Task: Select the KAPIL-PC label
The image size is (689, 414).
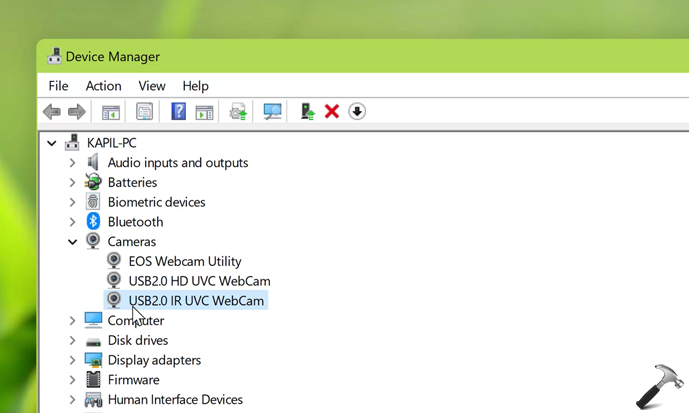Action: 112,143
